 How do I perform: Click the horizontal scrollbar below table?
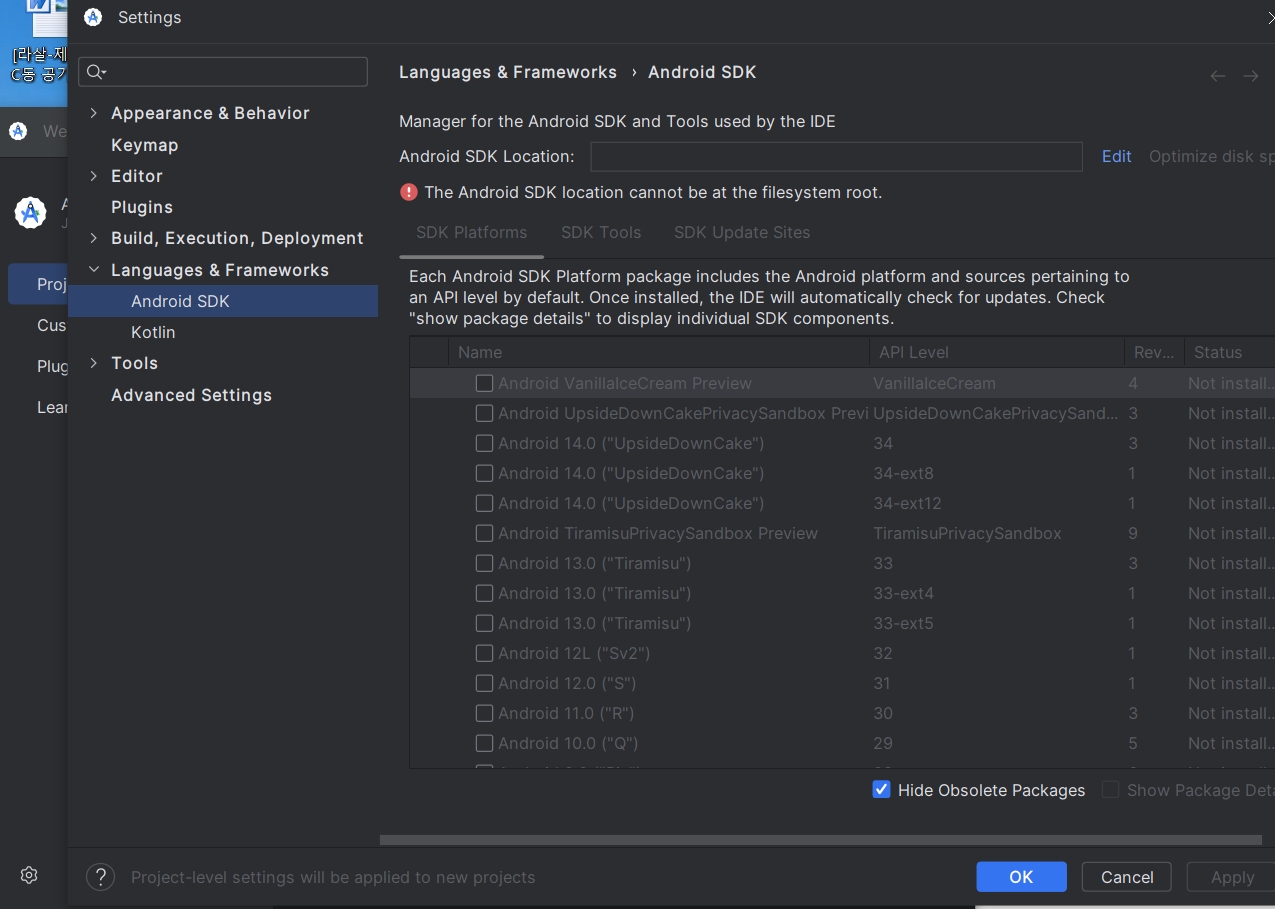point(820,840)
